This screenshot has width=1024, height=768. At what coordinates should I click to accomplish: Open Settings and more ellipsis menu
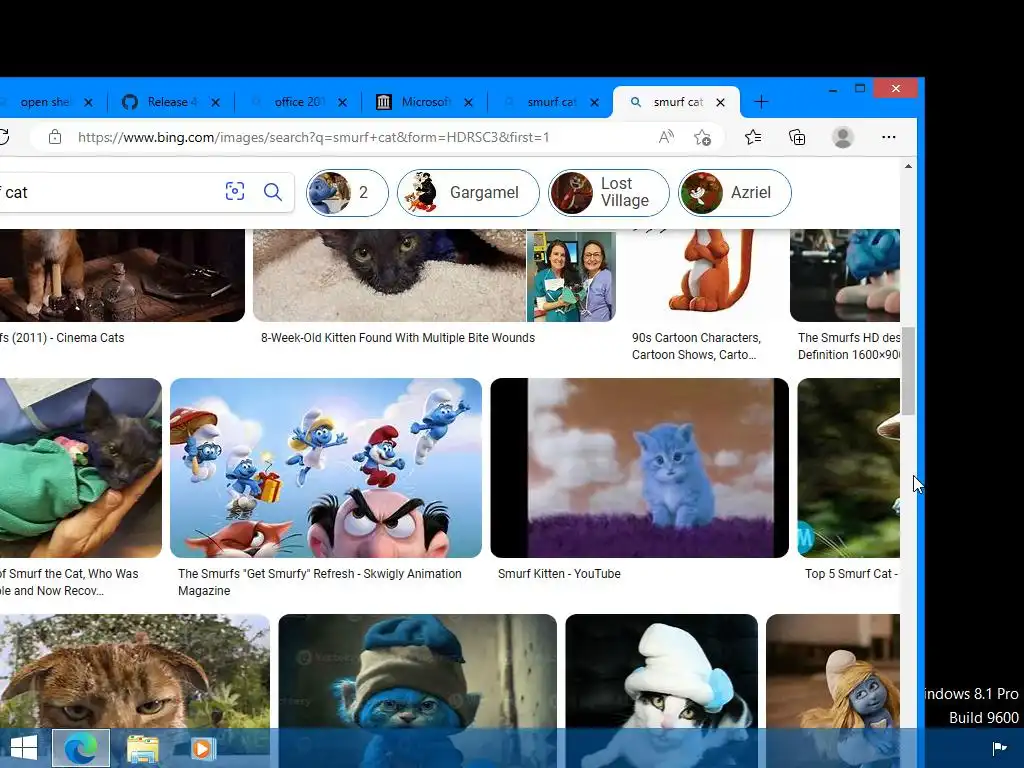(888, 137)
